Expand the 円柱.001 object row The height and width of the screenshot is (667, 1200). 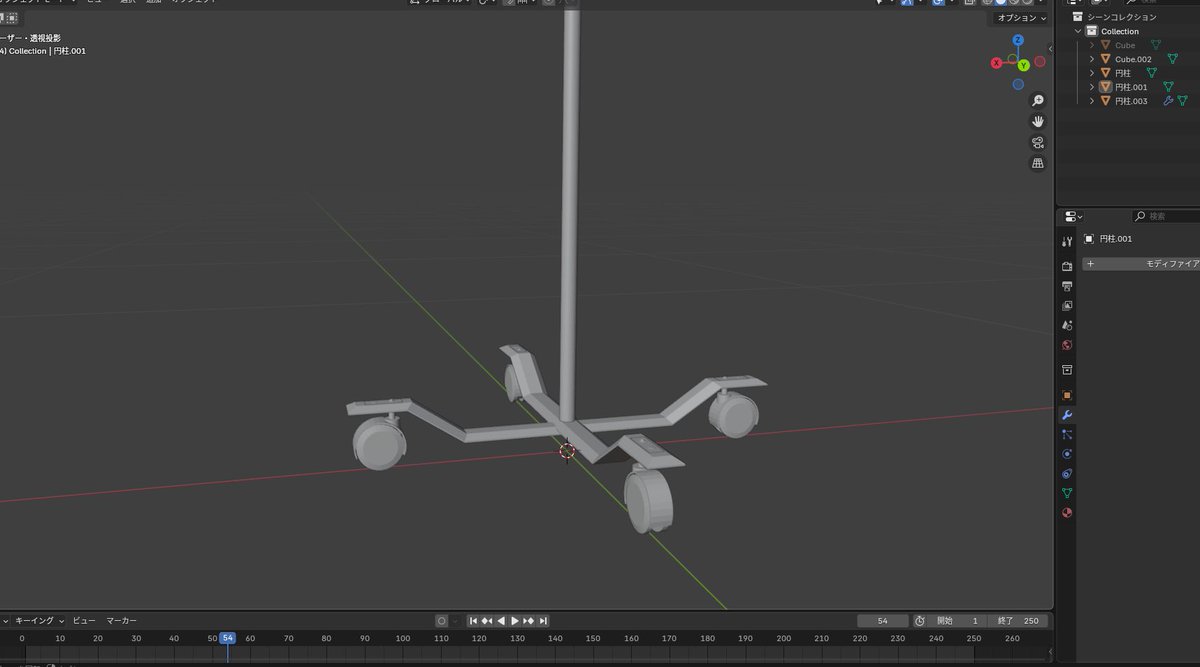tap(1092, 87)
